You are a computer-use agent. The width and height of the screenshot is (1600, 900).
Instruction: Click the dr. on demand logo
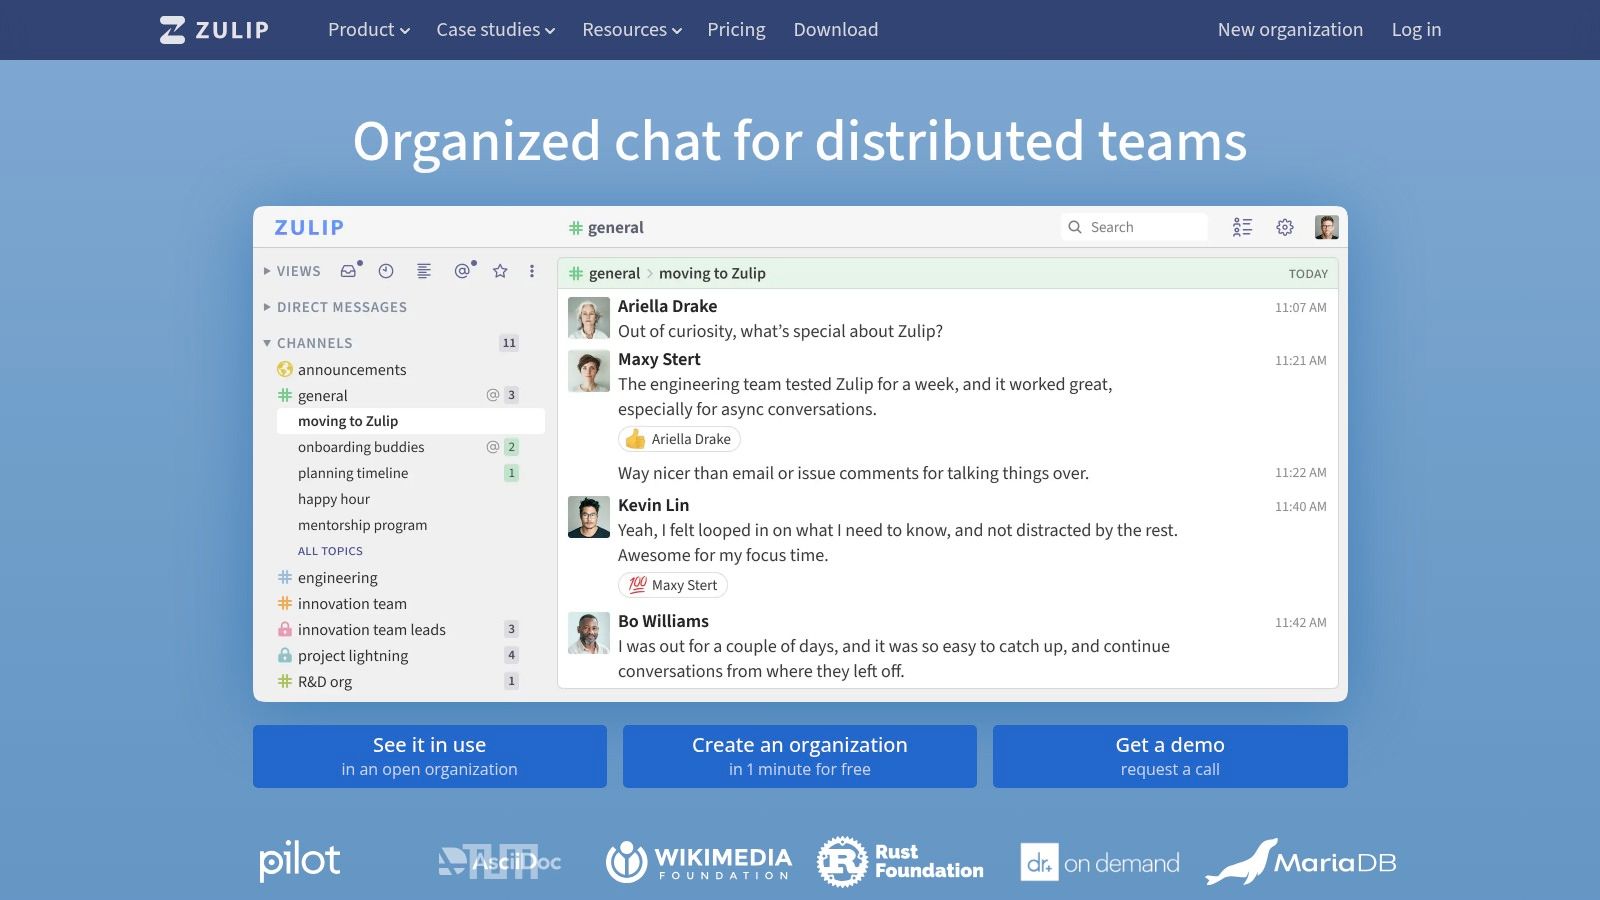(x=1100, y=863)
